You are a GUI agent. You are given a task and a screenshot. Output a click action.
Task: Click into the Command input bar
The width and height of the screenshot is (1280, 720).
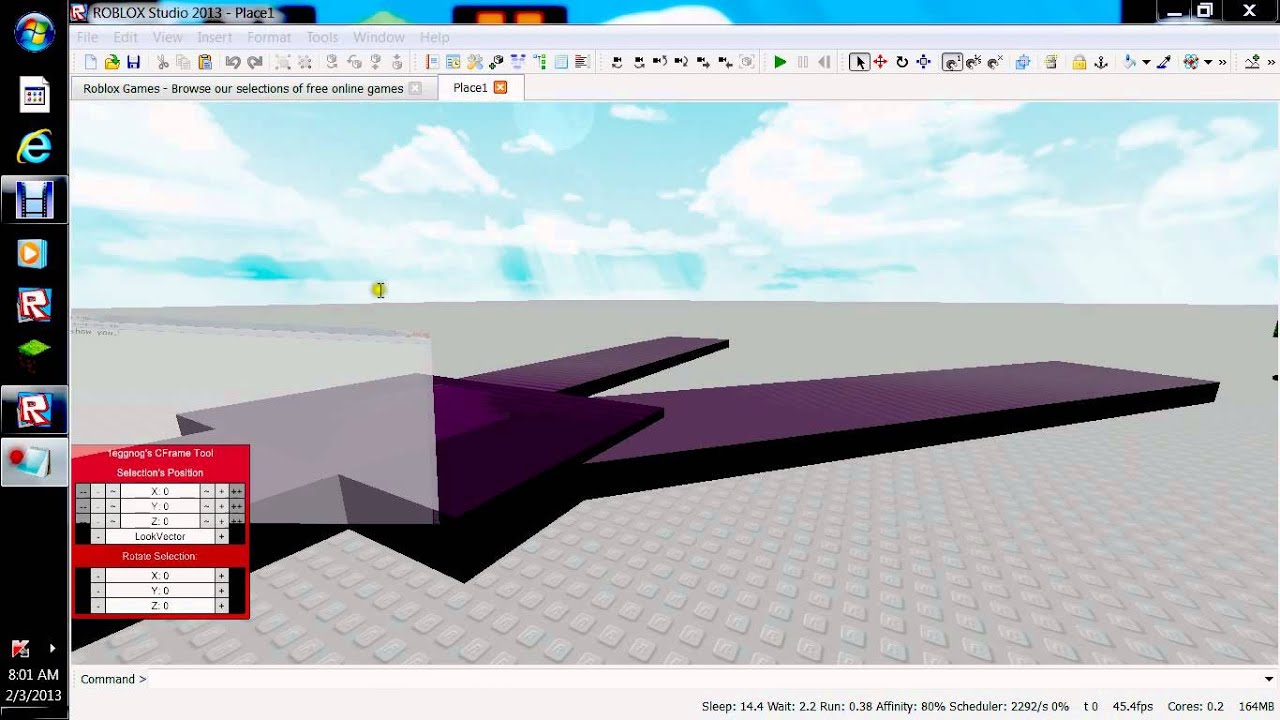705,679
